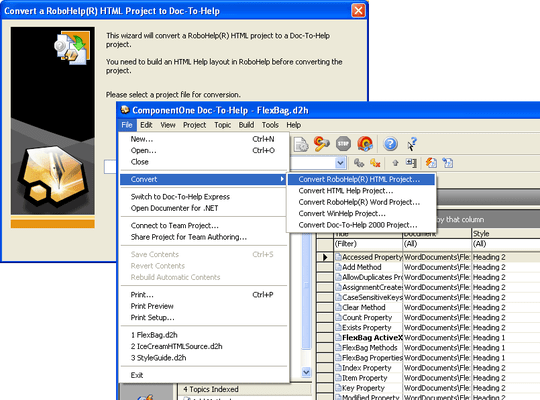
Task: Choose Share Project for Team Authoring...
Action: tap(203, 237)
